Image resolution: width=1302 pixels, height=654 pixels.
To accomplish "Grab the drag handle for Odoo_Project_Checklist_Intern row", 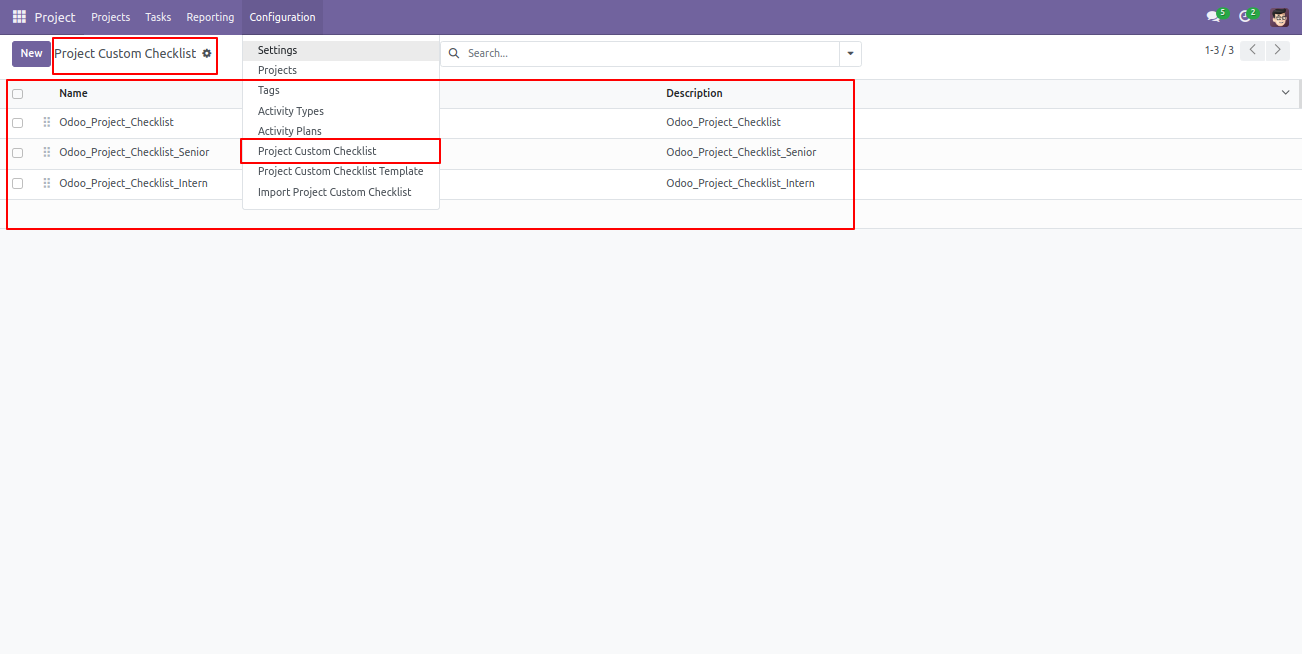I will pyautogui.click(x=47, y=183).
